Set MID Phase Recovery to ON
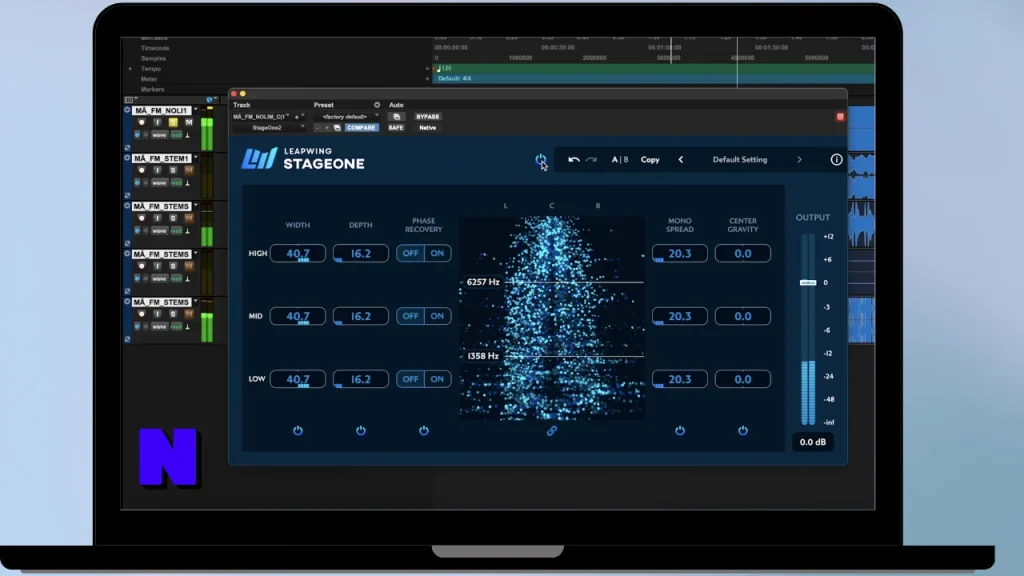 click(437, 316)
